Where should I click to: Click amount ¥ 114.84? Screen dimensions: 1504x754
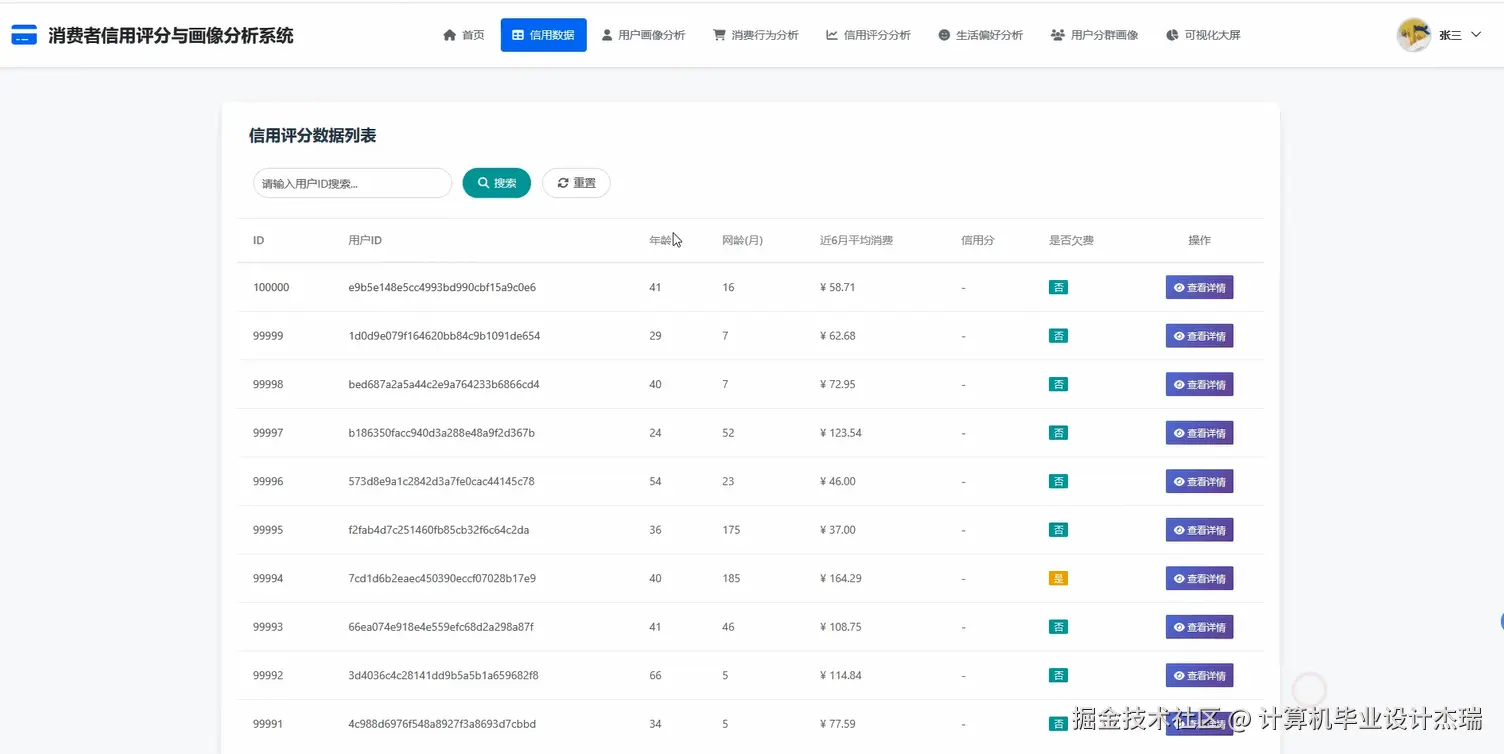click(x=841, y=675)
